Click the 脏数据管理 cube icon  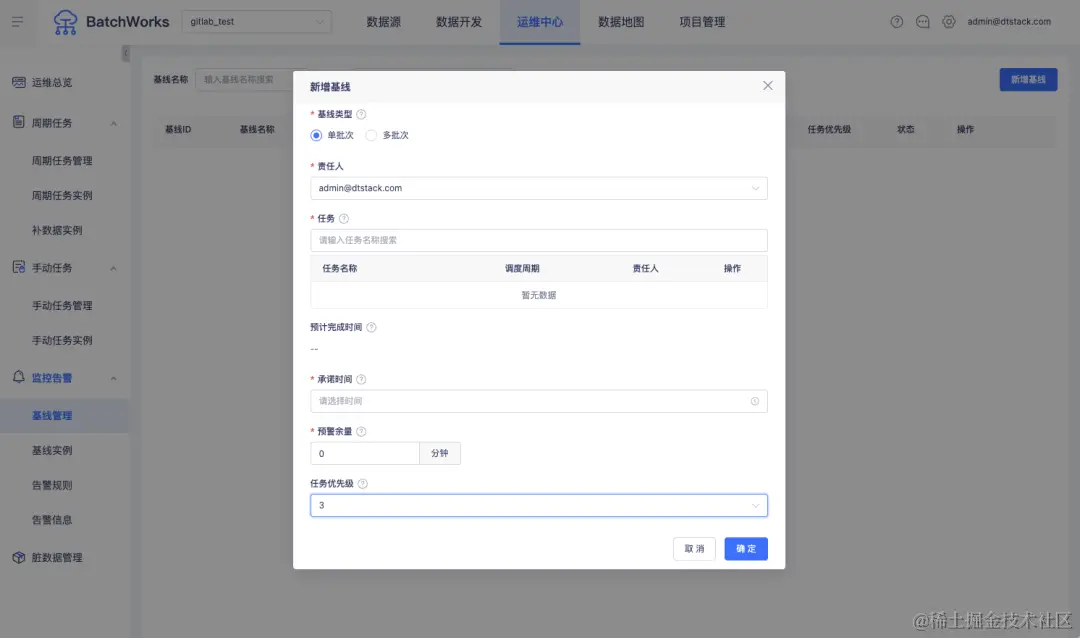pos(19,557)
